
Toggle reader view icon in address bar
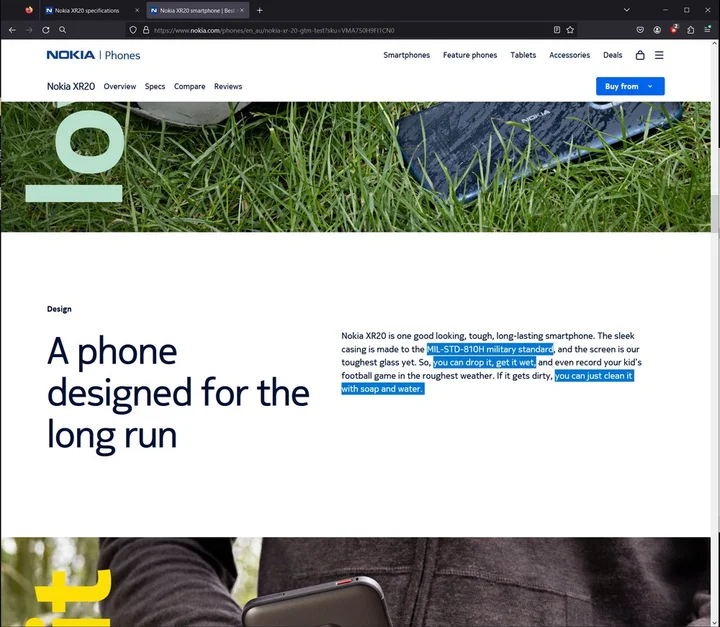coord(557,30)
